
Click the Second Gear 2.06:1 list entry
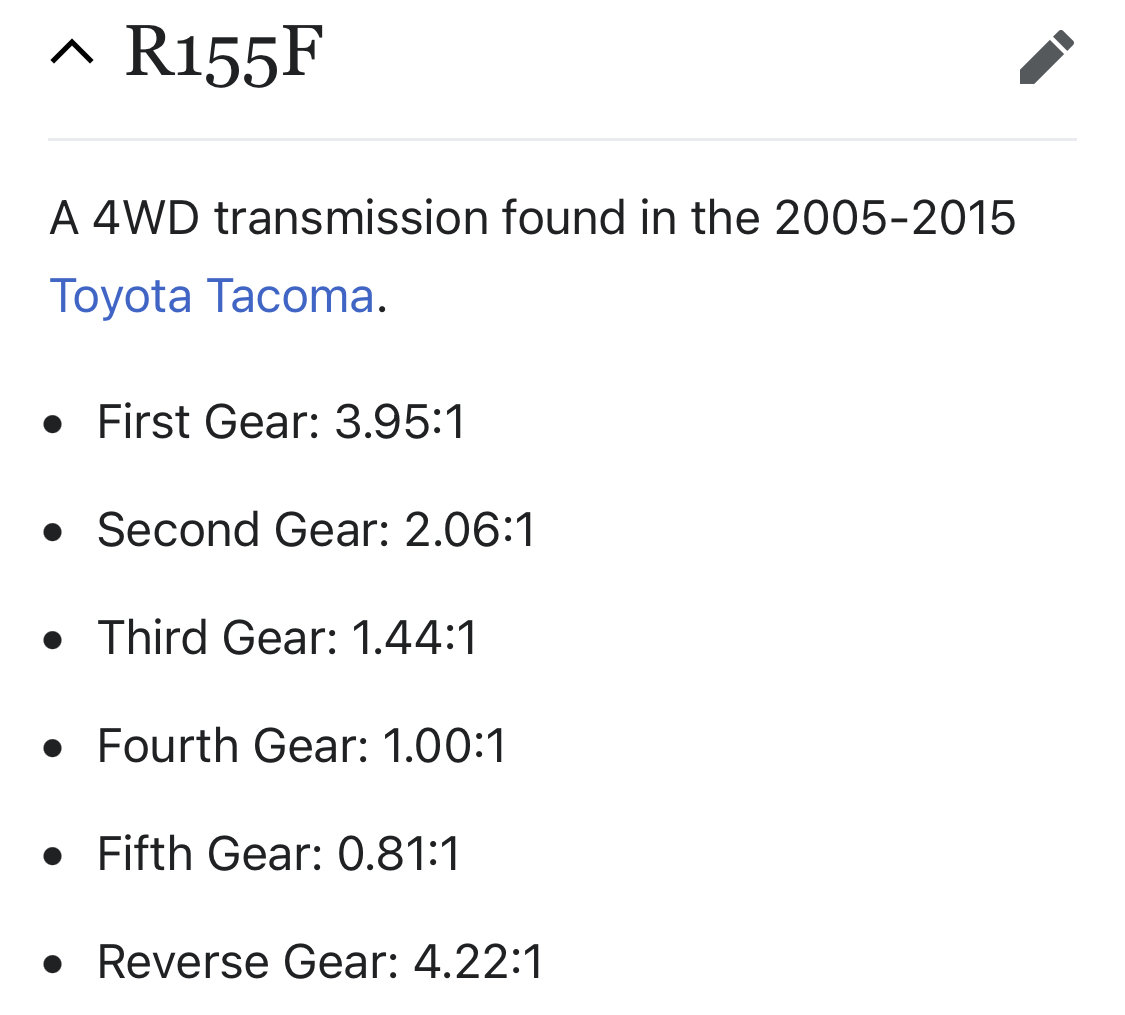[316, 530]
